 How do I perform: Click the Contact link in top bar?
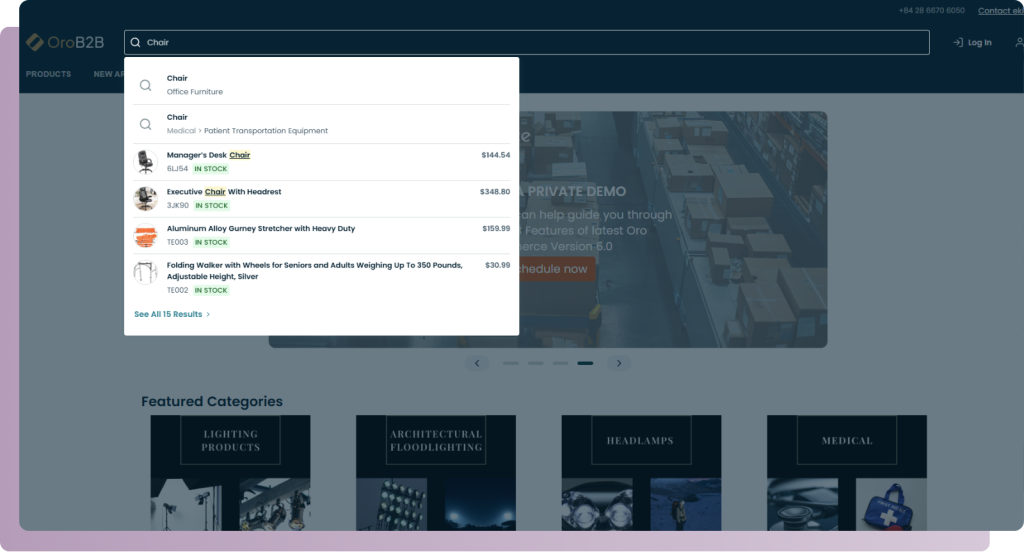coord(999,11)
